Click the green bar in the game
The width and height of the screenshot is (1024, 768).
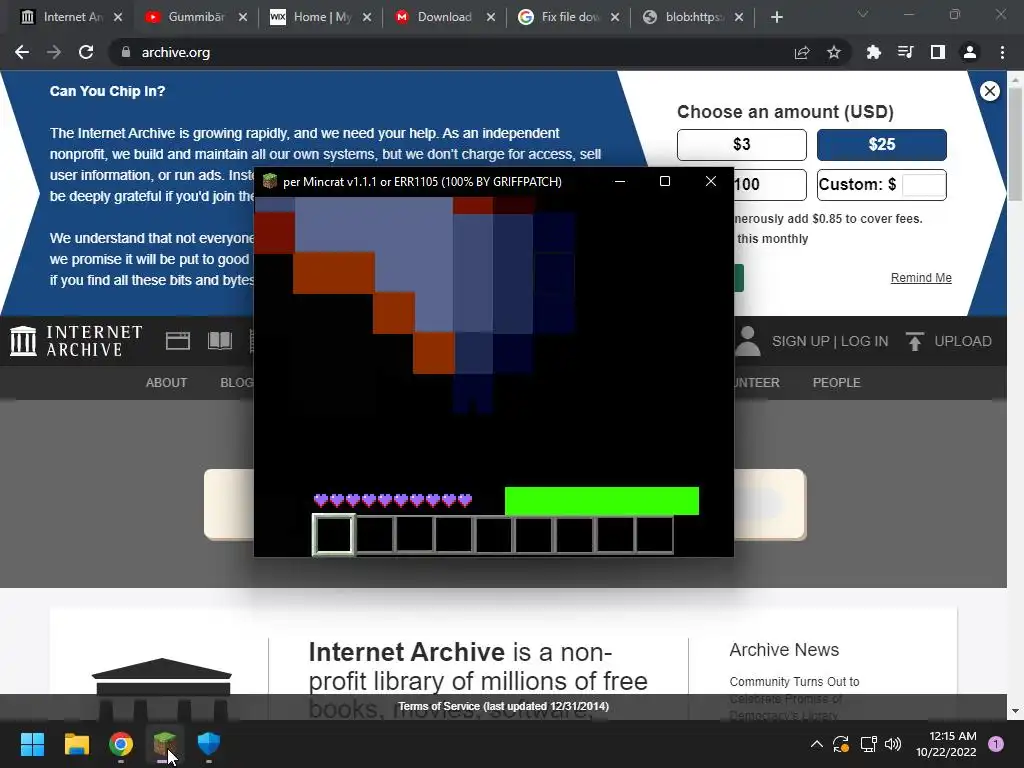pos(601,501)
